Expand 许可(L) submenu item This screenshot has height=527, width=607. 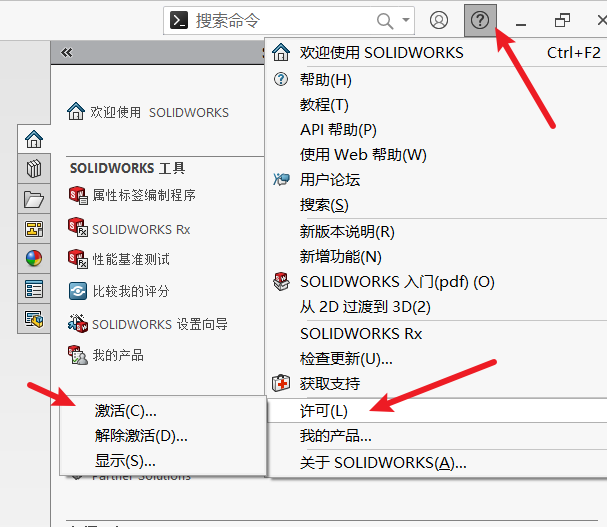pos(436,411)
